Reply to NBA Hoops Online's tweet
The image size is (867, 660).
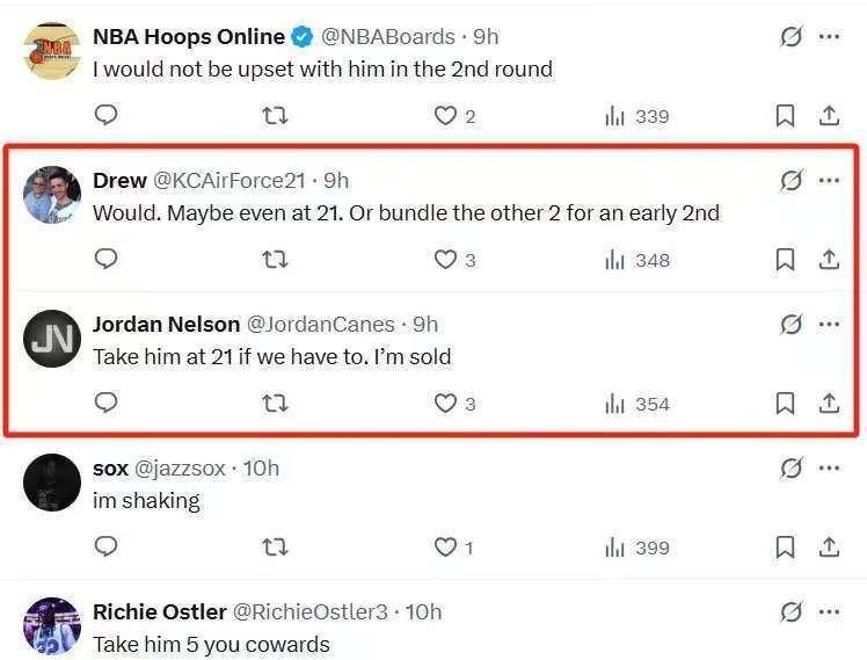pyautogui.click(x=106, y=116)
